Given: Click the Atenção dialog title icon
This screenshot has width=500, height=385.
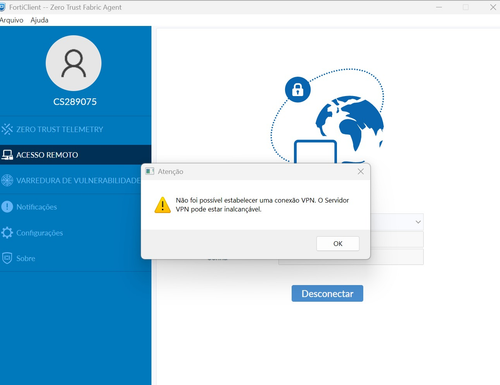Looking at the screenshot, I should [x=150, y=171].
